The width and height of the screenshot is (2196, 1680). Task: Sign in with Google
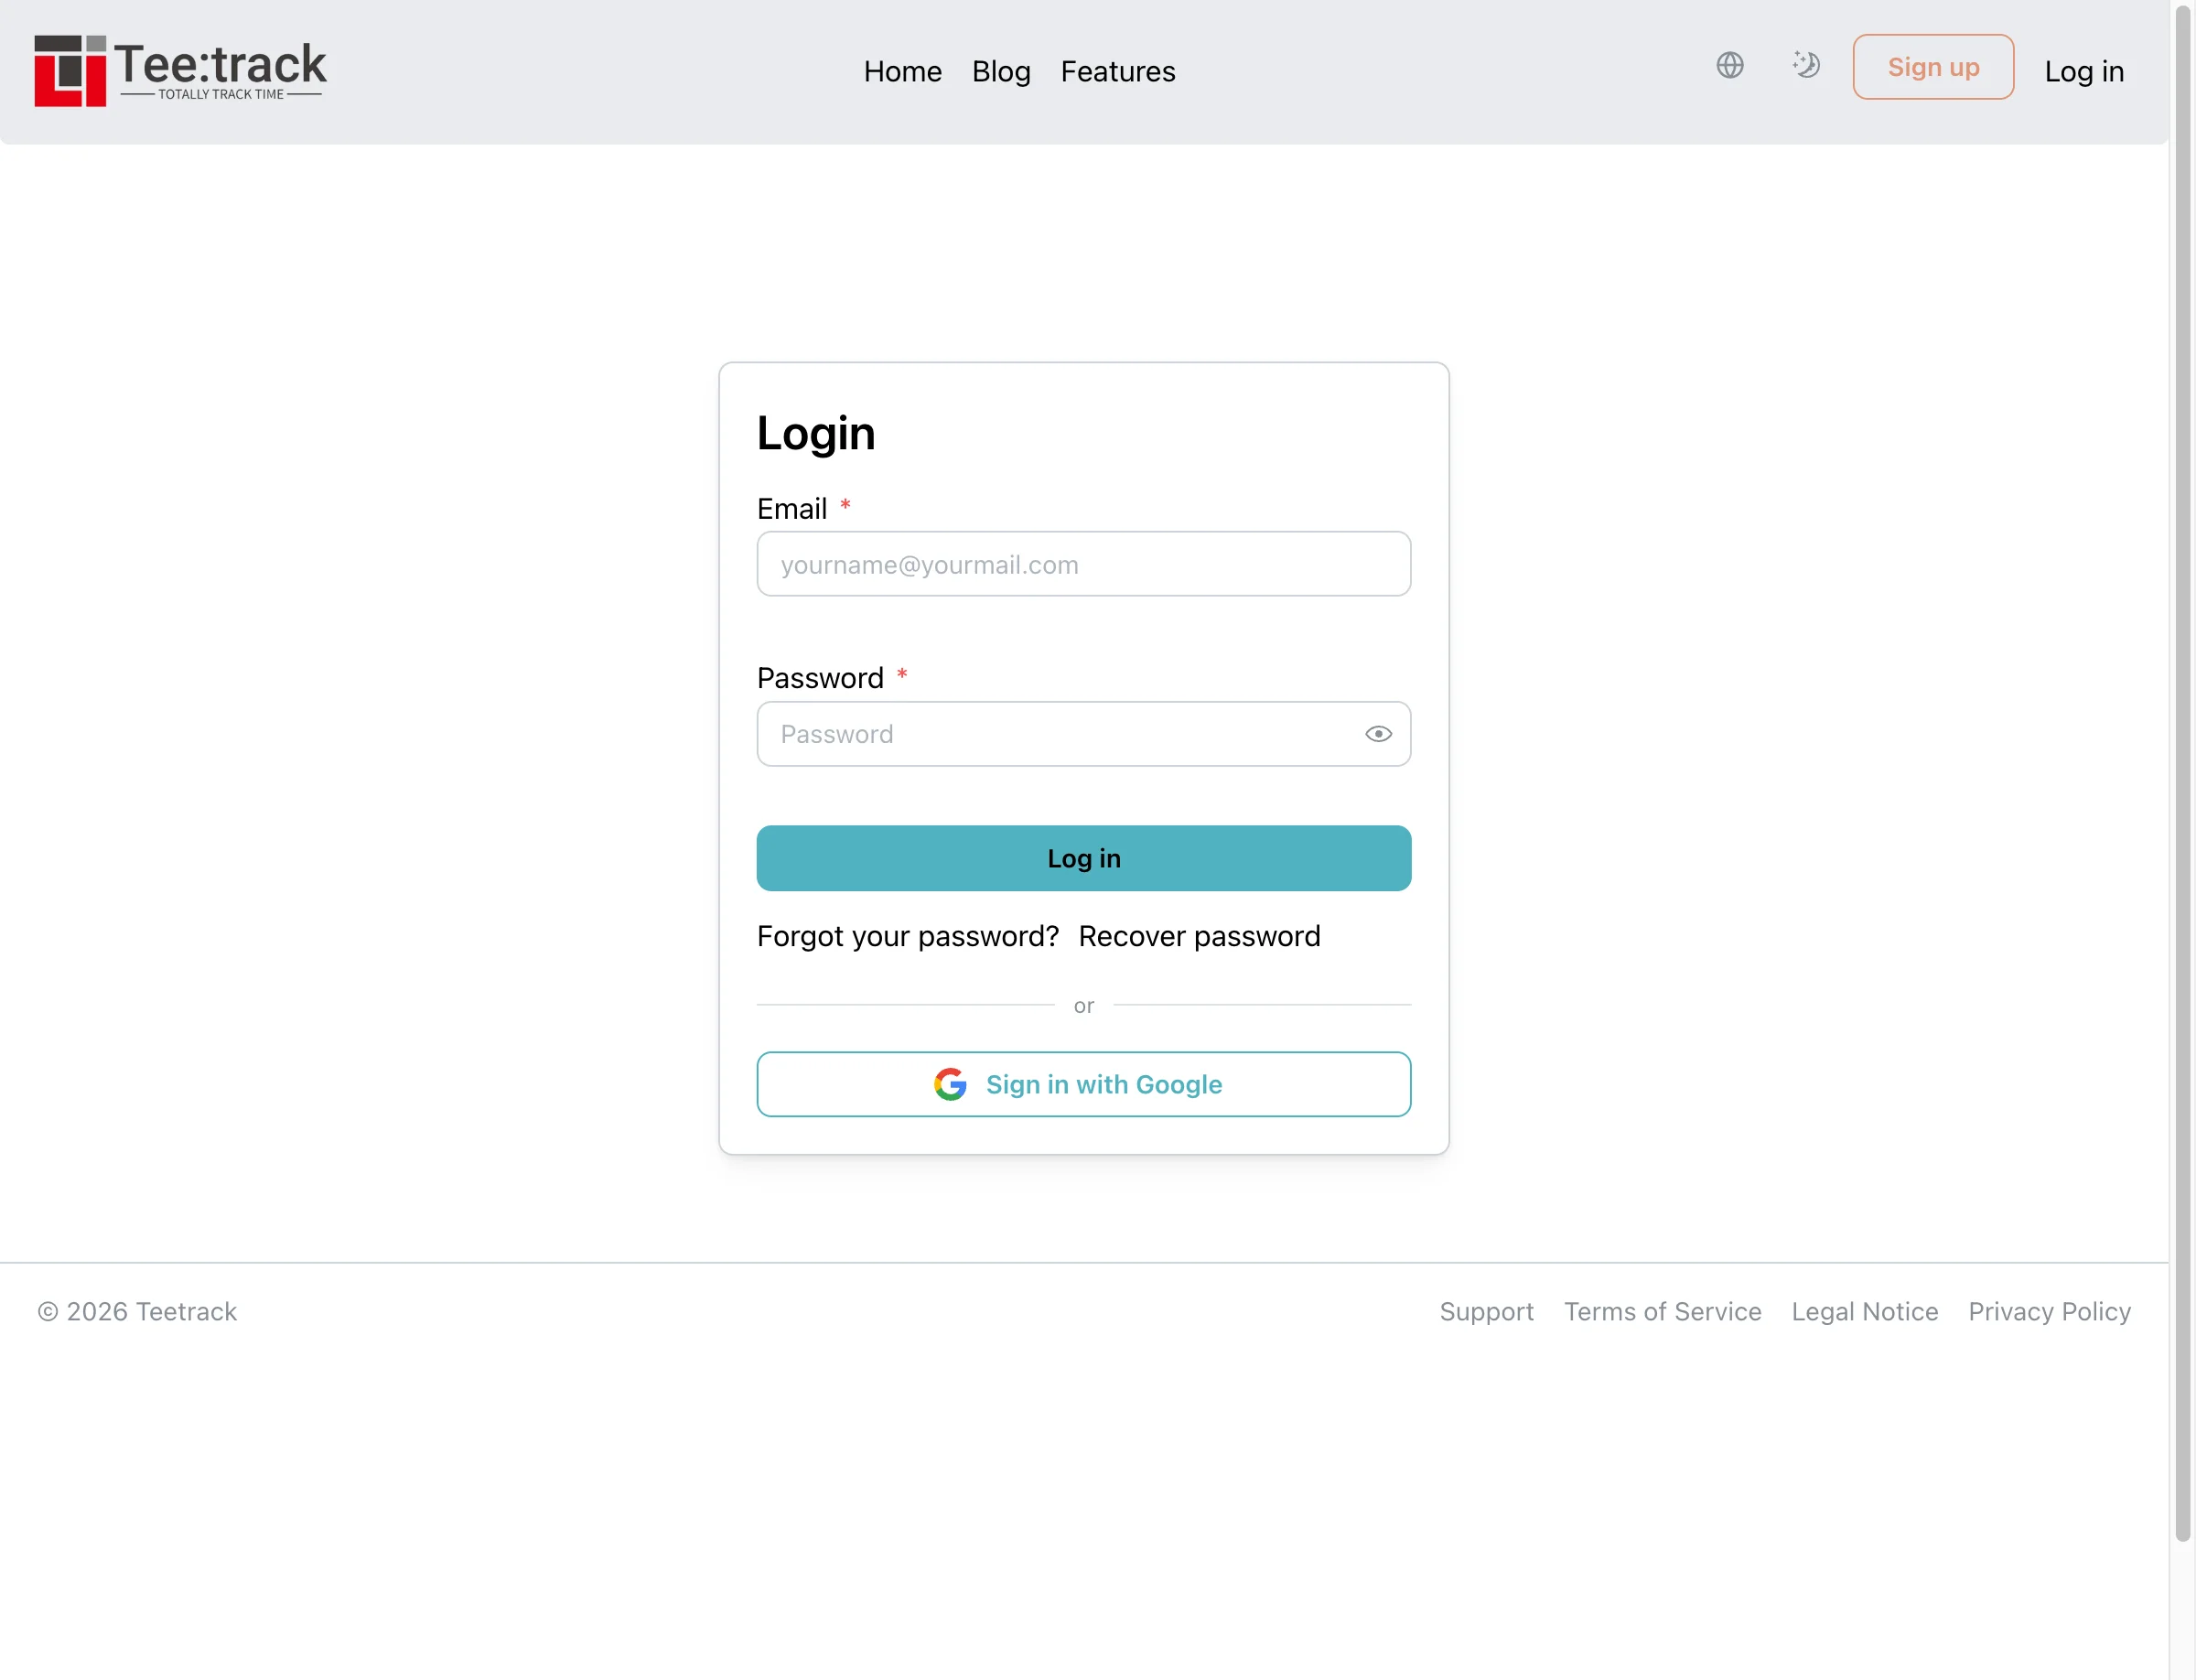click(x=1084, y=1084)
